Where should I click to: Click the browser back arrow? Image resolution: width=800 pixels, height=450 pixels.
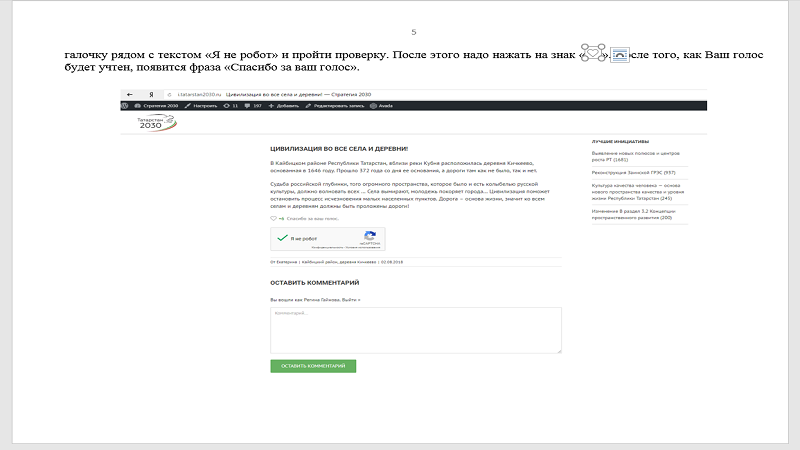pyautogui.click(x=130, y=94)
